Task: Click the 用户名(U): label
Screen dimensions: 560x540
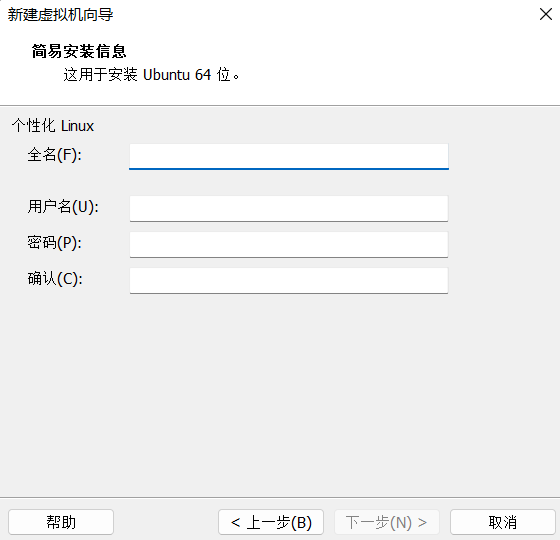Action: [63, 207]
